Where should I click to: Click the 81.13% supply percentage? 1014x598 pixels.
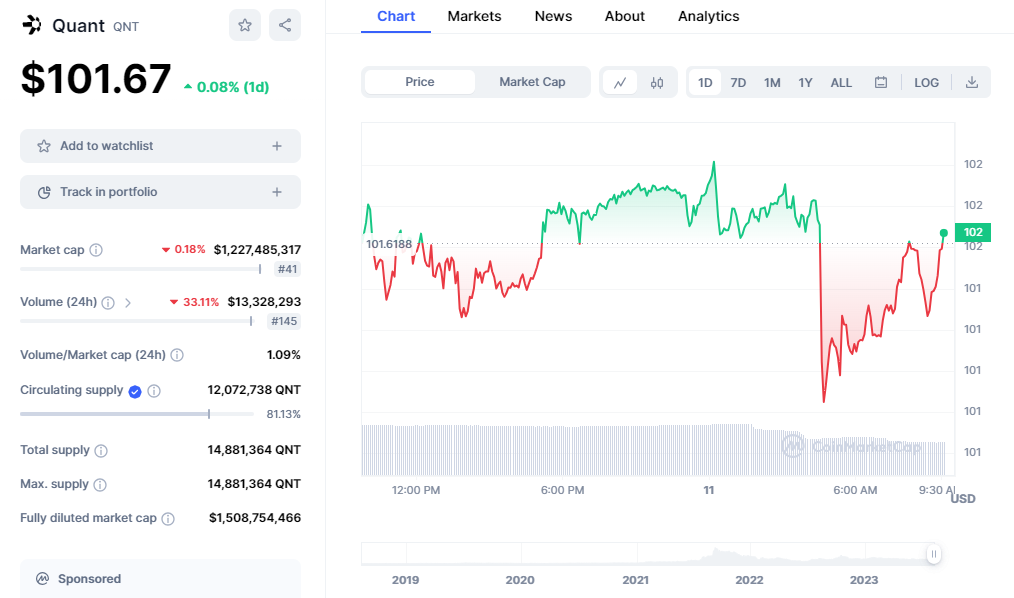tap(283, 414)
